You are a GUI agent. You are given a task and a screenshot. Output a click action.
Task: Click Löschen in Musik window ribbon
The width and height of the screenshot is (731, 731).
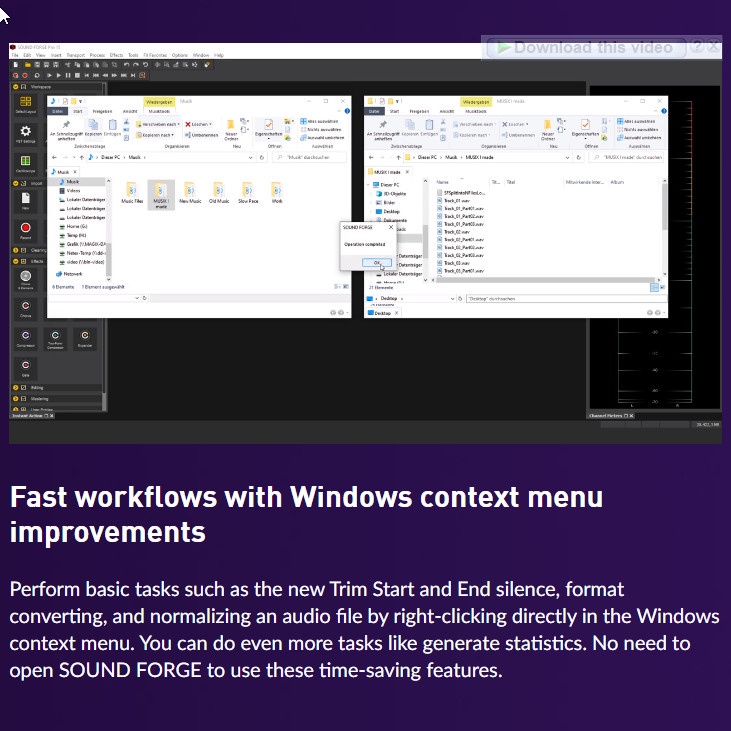pyautogui.click(x=198, y=124)
